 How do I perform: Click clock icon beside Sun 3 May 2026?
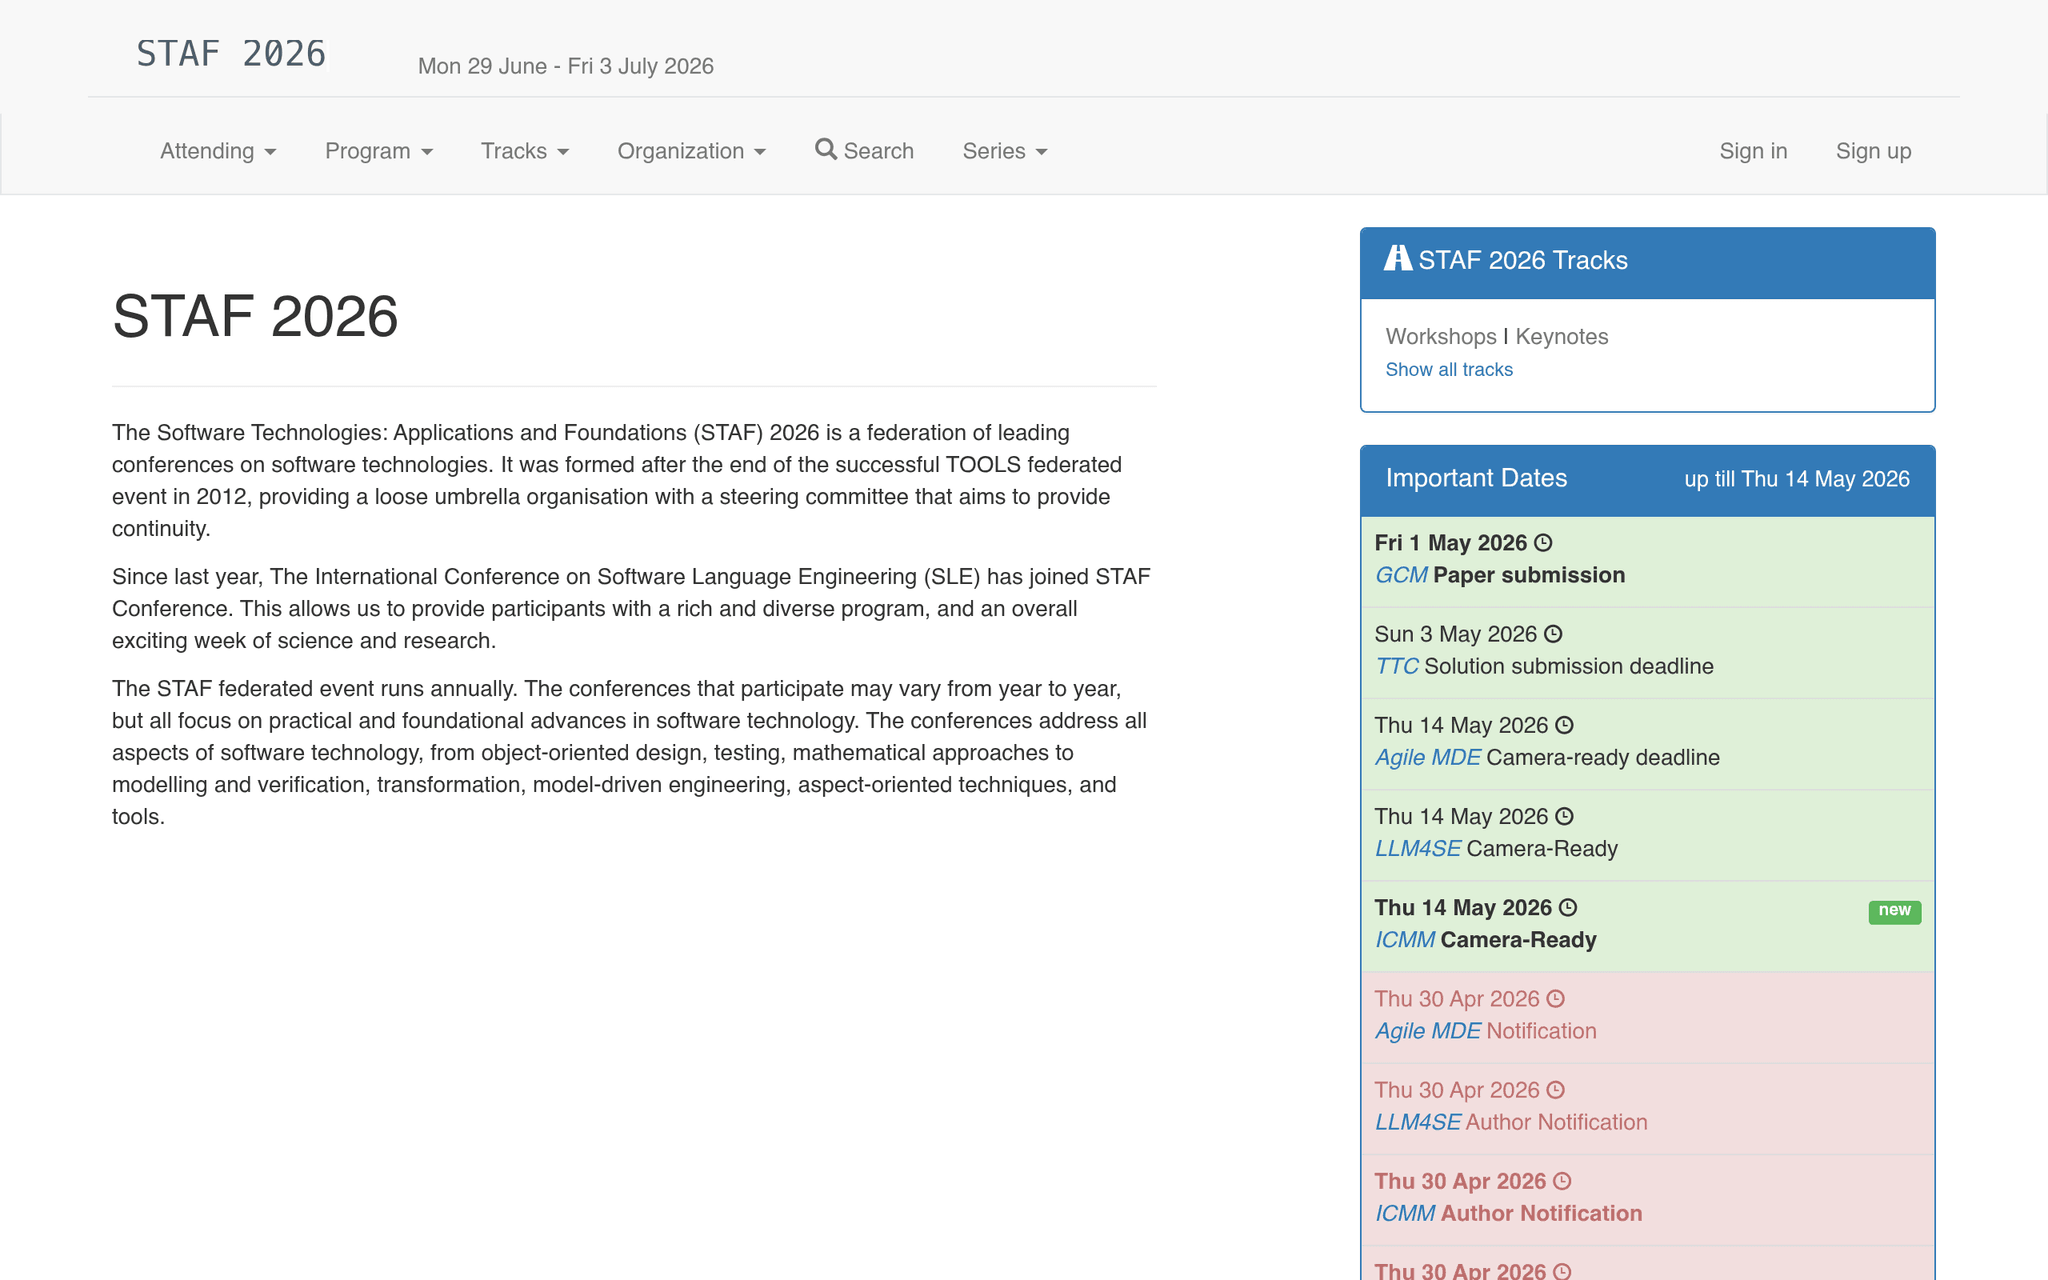(1553, 634)
